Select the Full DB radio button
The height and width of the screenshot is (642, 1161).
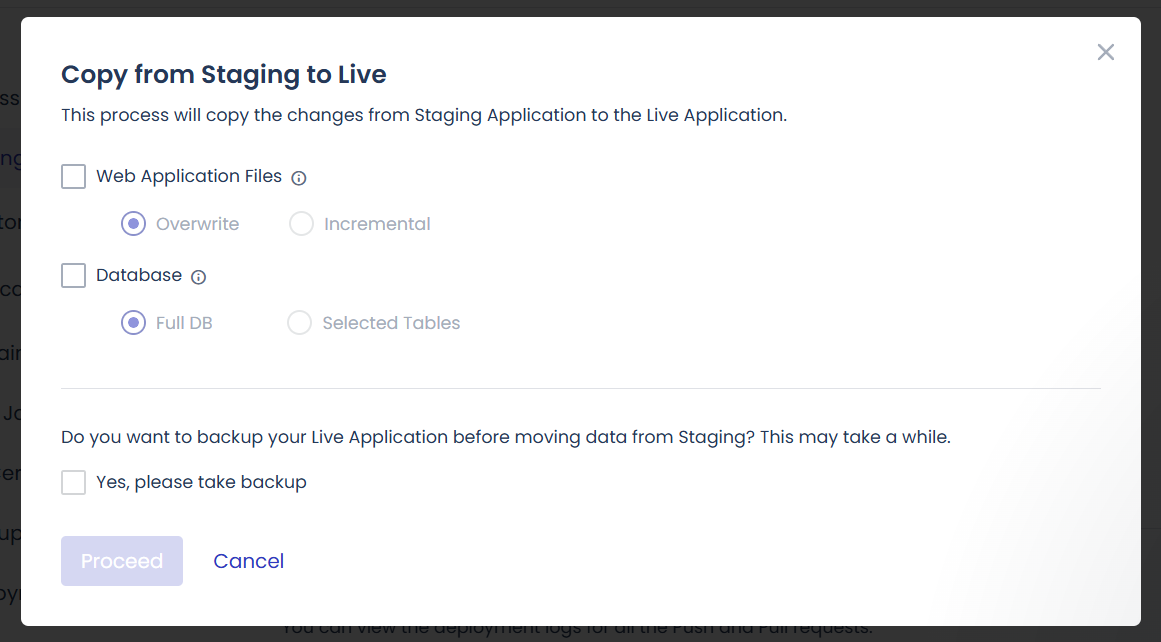click(133, 323)
